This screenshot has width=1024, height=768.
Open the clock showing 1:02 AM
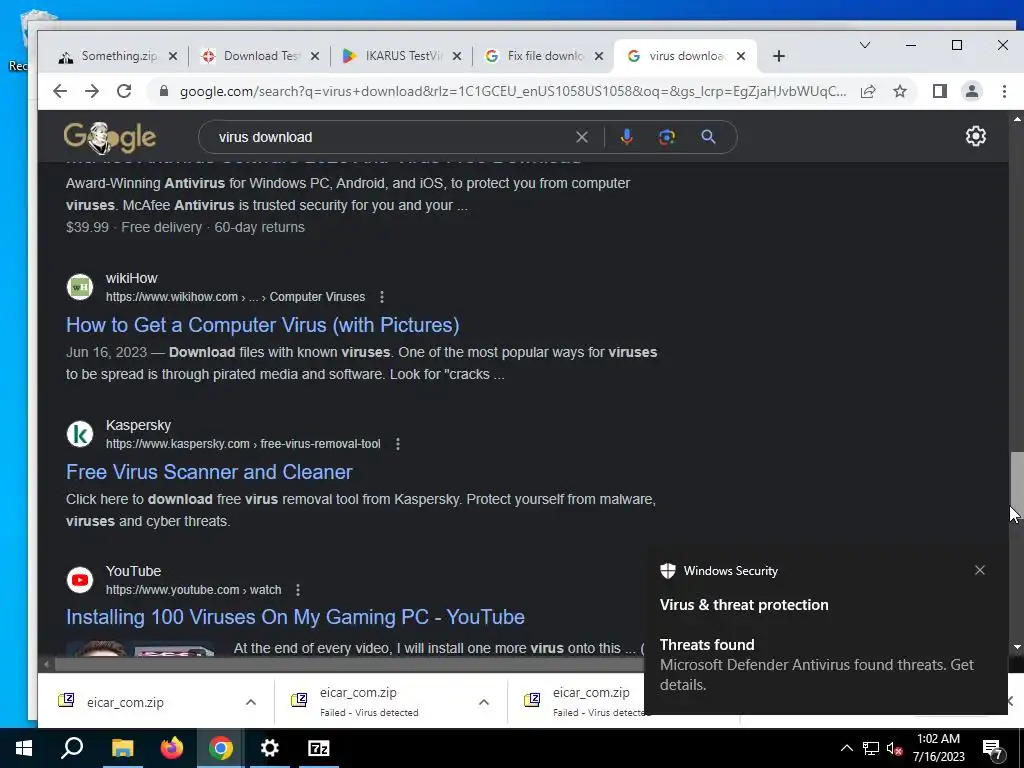[x=938, y=748]
